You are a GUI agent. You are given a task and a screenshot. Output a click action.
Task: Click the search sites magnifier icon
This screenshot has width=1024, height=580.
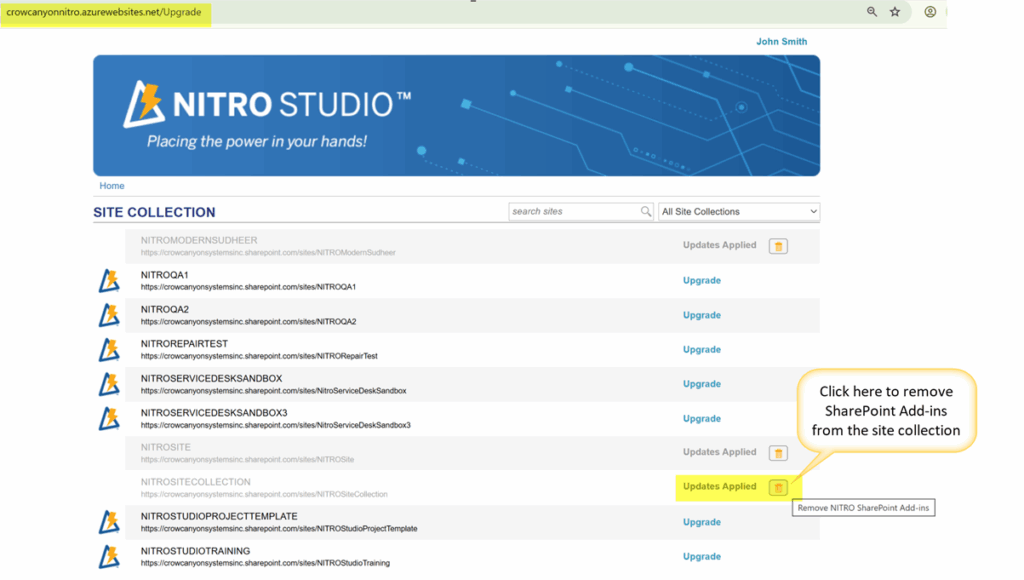(x=645, y=212)
